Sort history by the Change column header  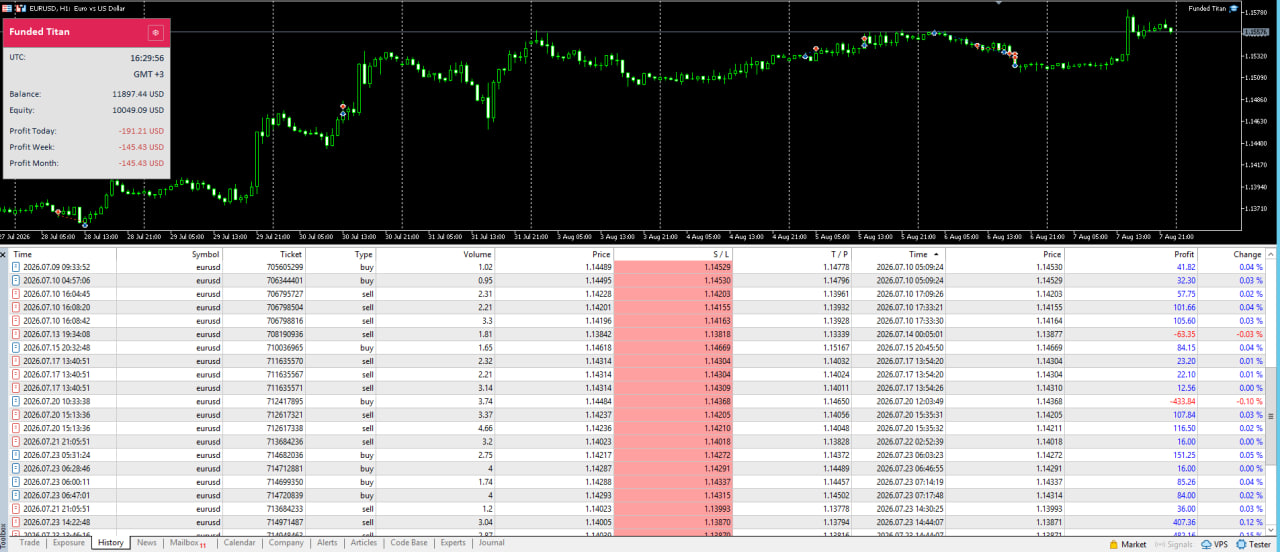click(x=1233, y=254)
